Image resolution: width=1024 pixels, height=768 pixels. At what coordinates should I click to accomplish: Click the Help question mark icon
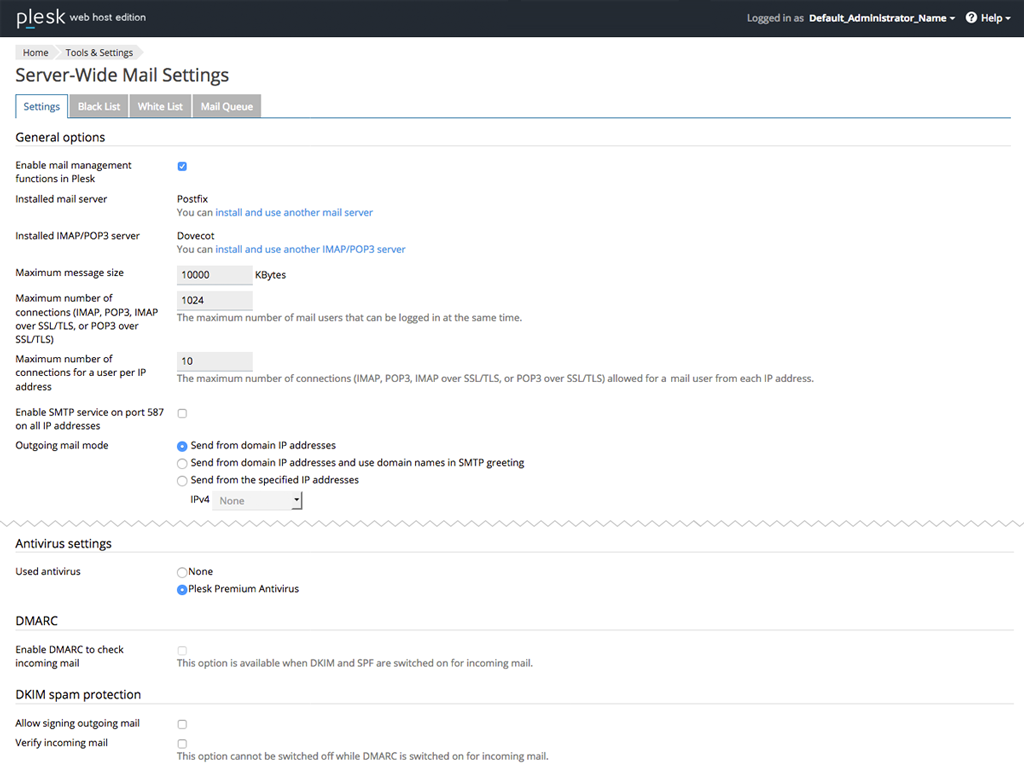(x=971, y=18)
